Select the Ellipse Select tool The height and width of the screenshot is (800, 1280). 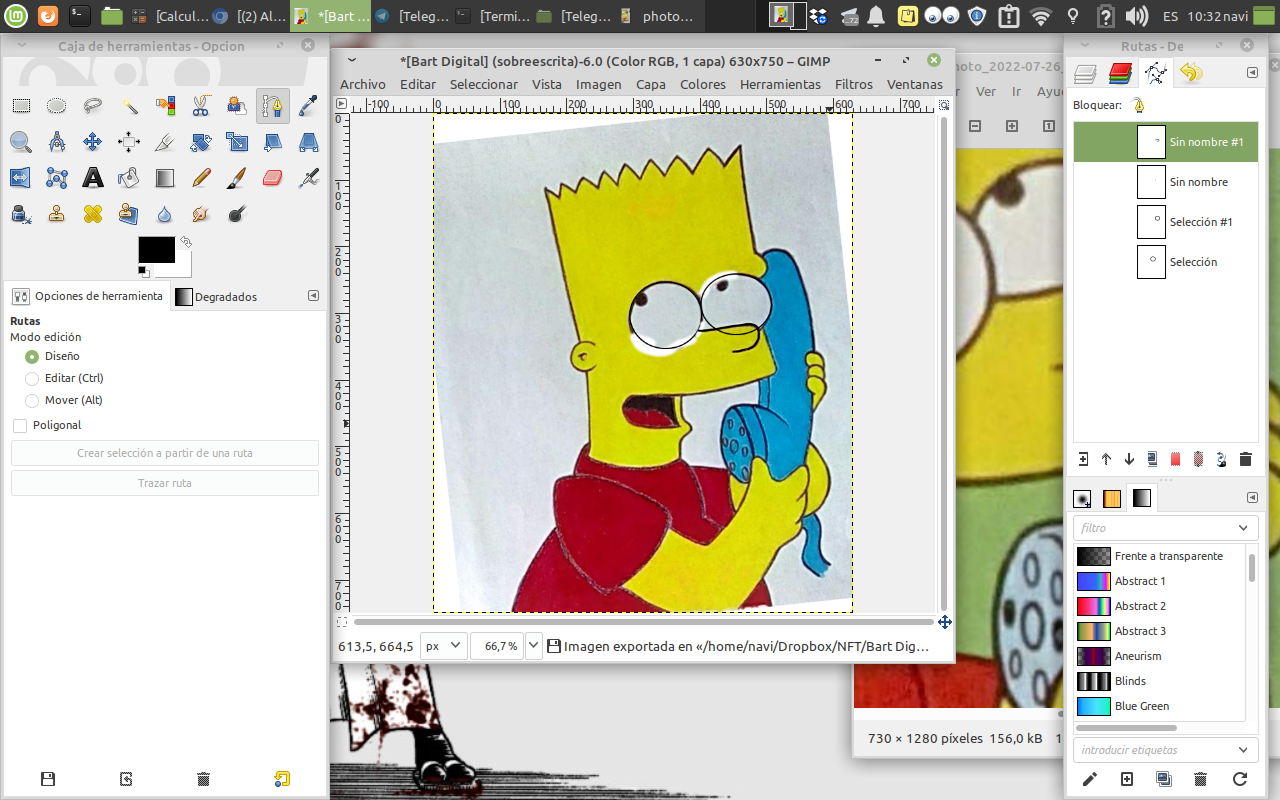pos(57,105)
